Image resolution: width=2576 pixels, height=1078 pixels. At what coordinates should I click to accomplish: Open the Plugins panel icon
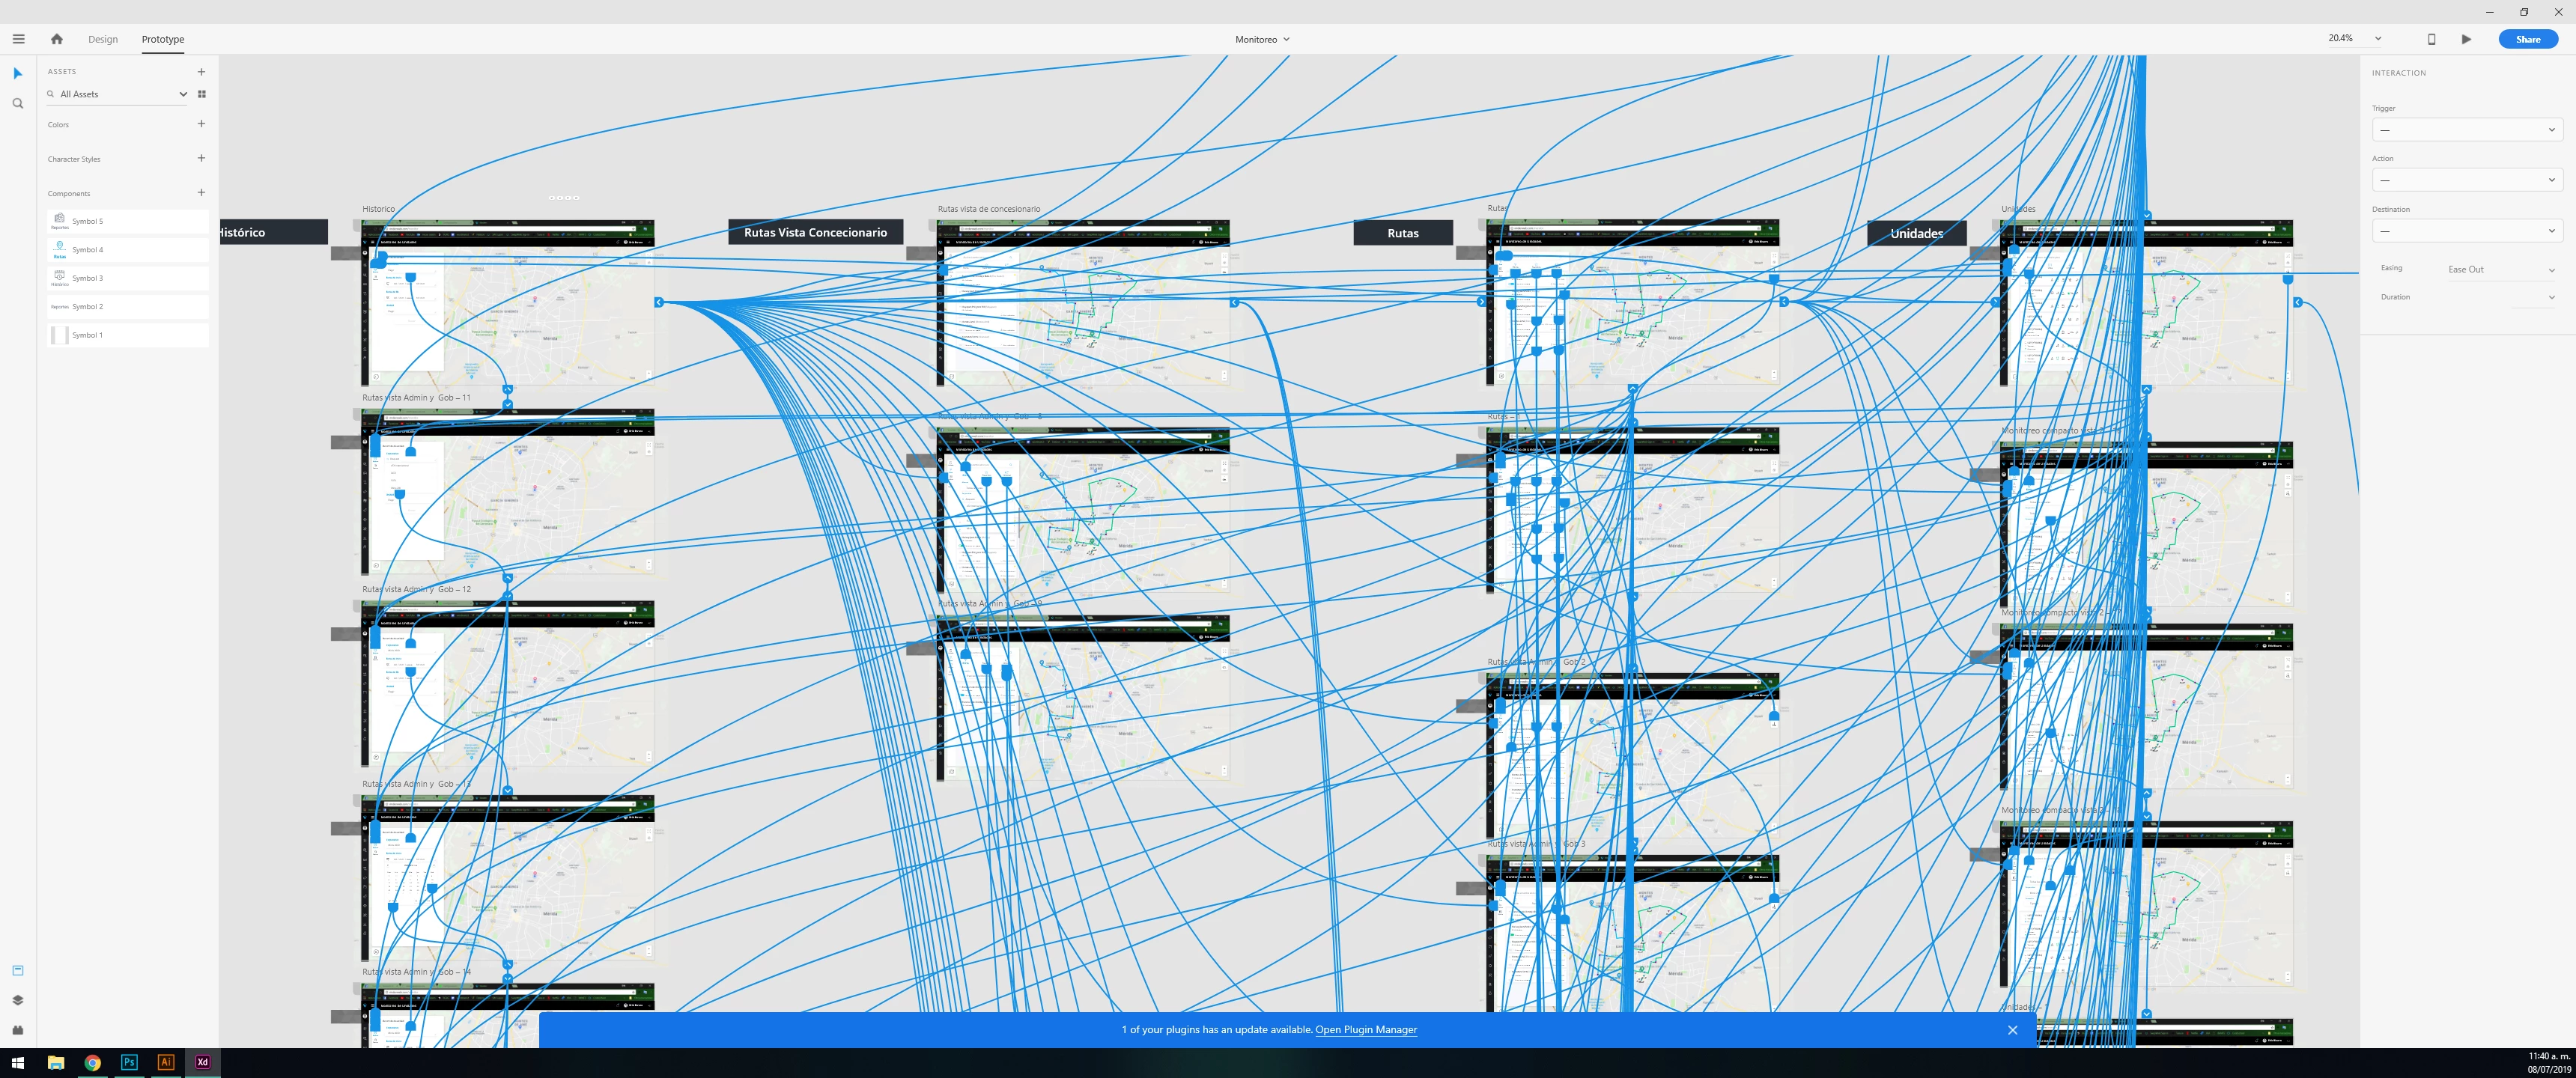point(17,1030)
